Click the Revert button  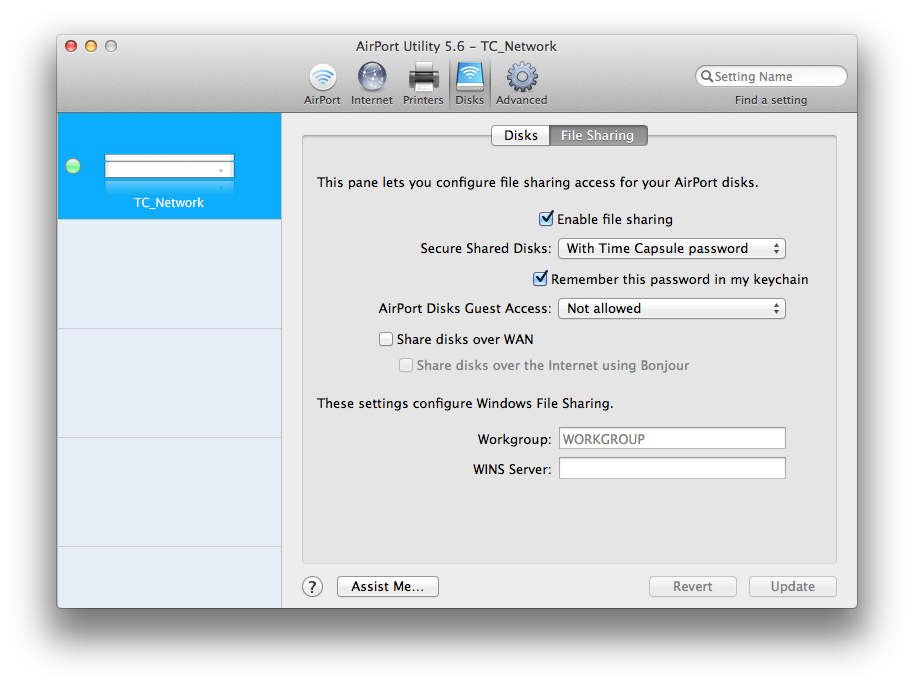click(692, 587)
